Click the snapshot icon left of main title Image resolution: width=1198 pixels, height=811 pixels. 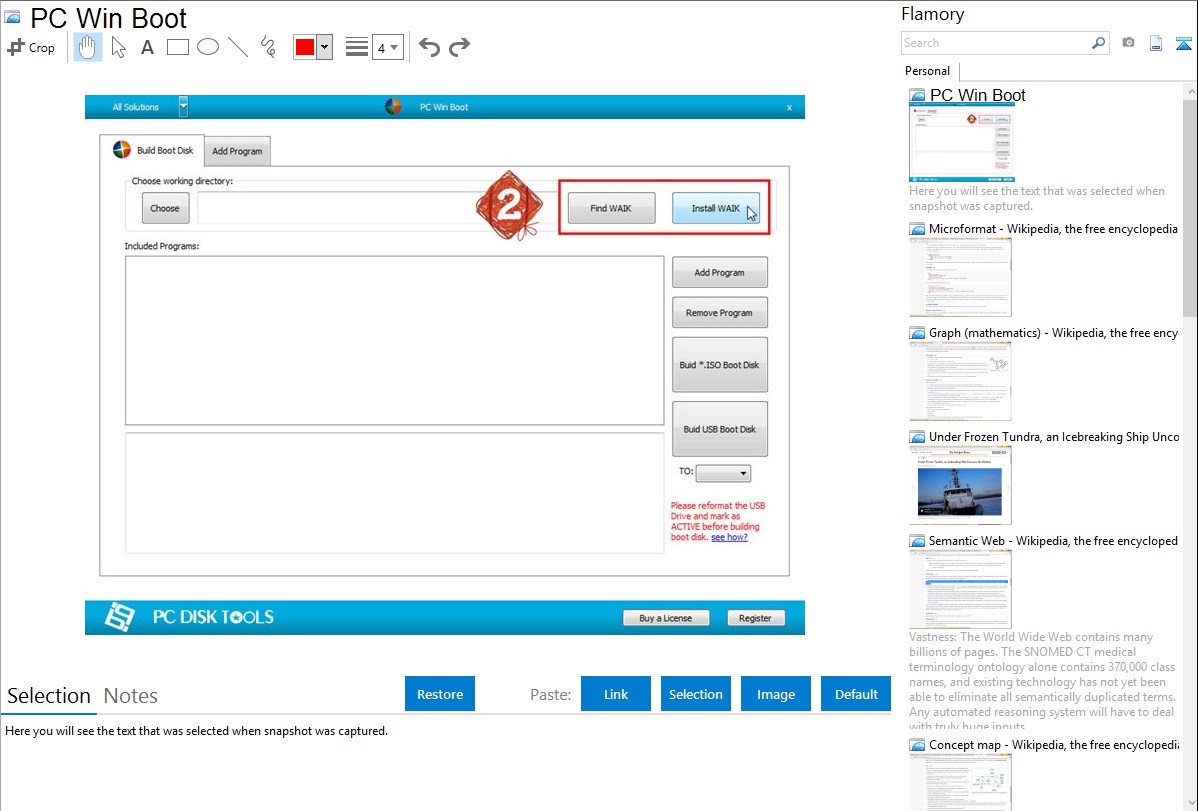[x=12, y=18]
